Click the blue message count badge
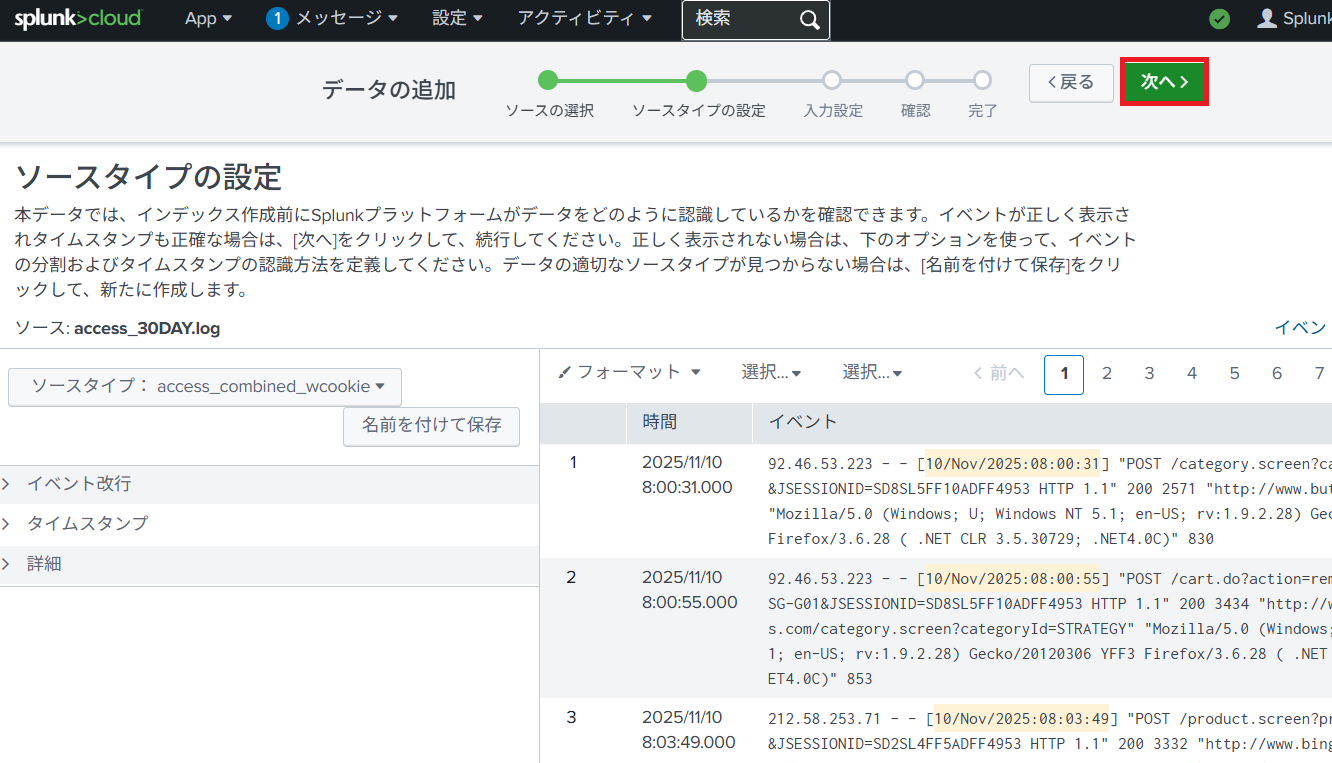 click(x=277, y=19)
